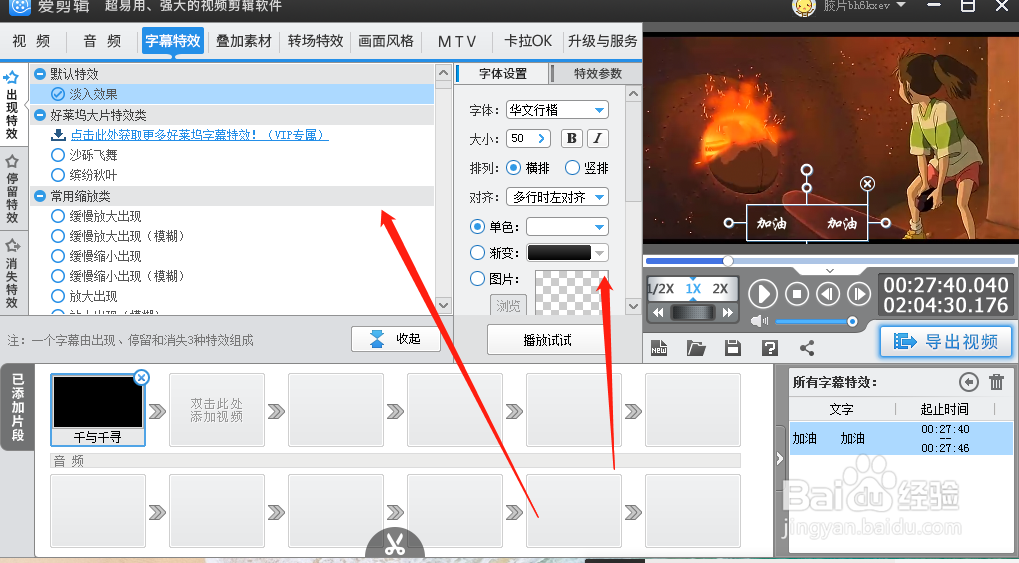Click the volume speaker icon
1019x563 pixels.
[759, 321]
